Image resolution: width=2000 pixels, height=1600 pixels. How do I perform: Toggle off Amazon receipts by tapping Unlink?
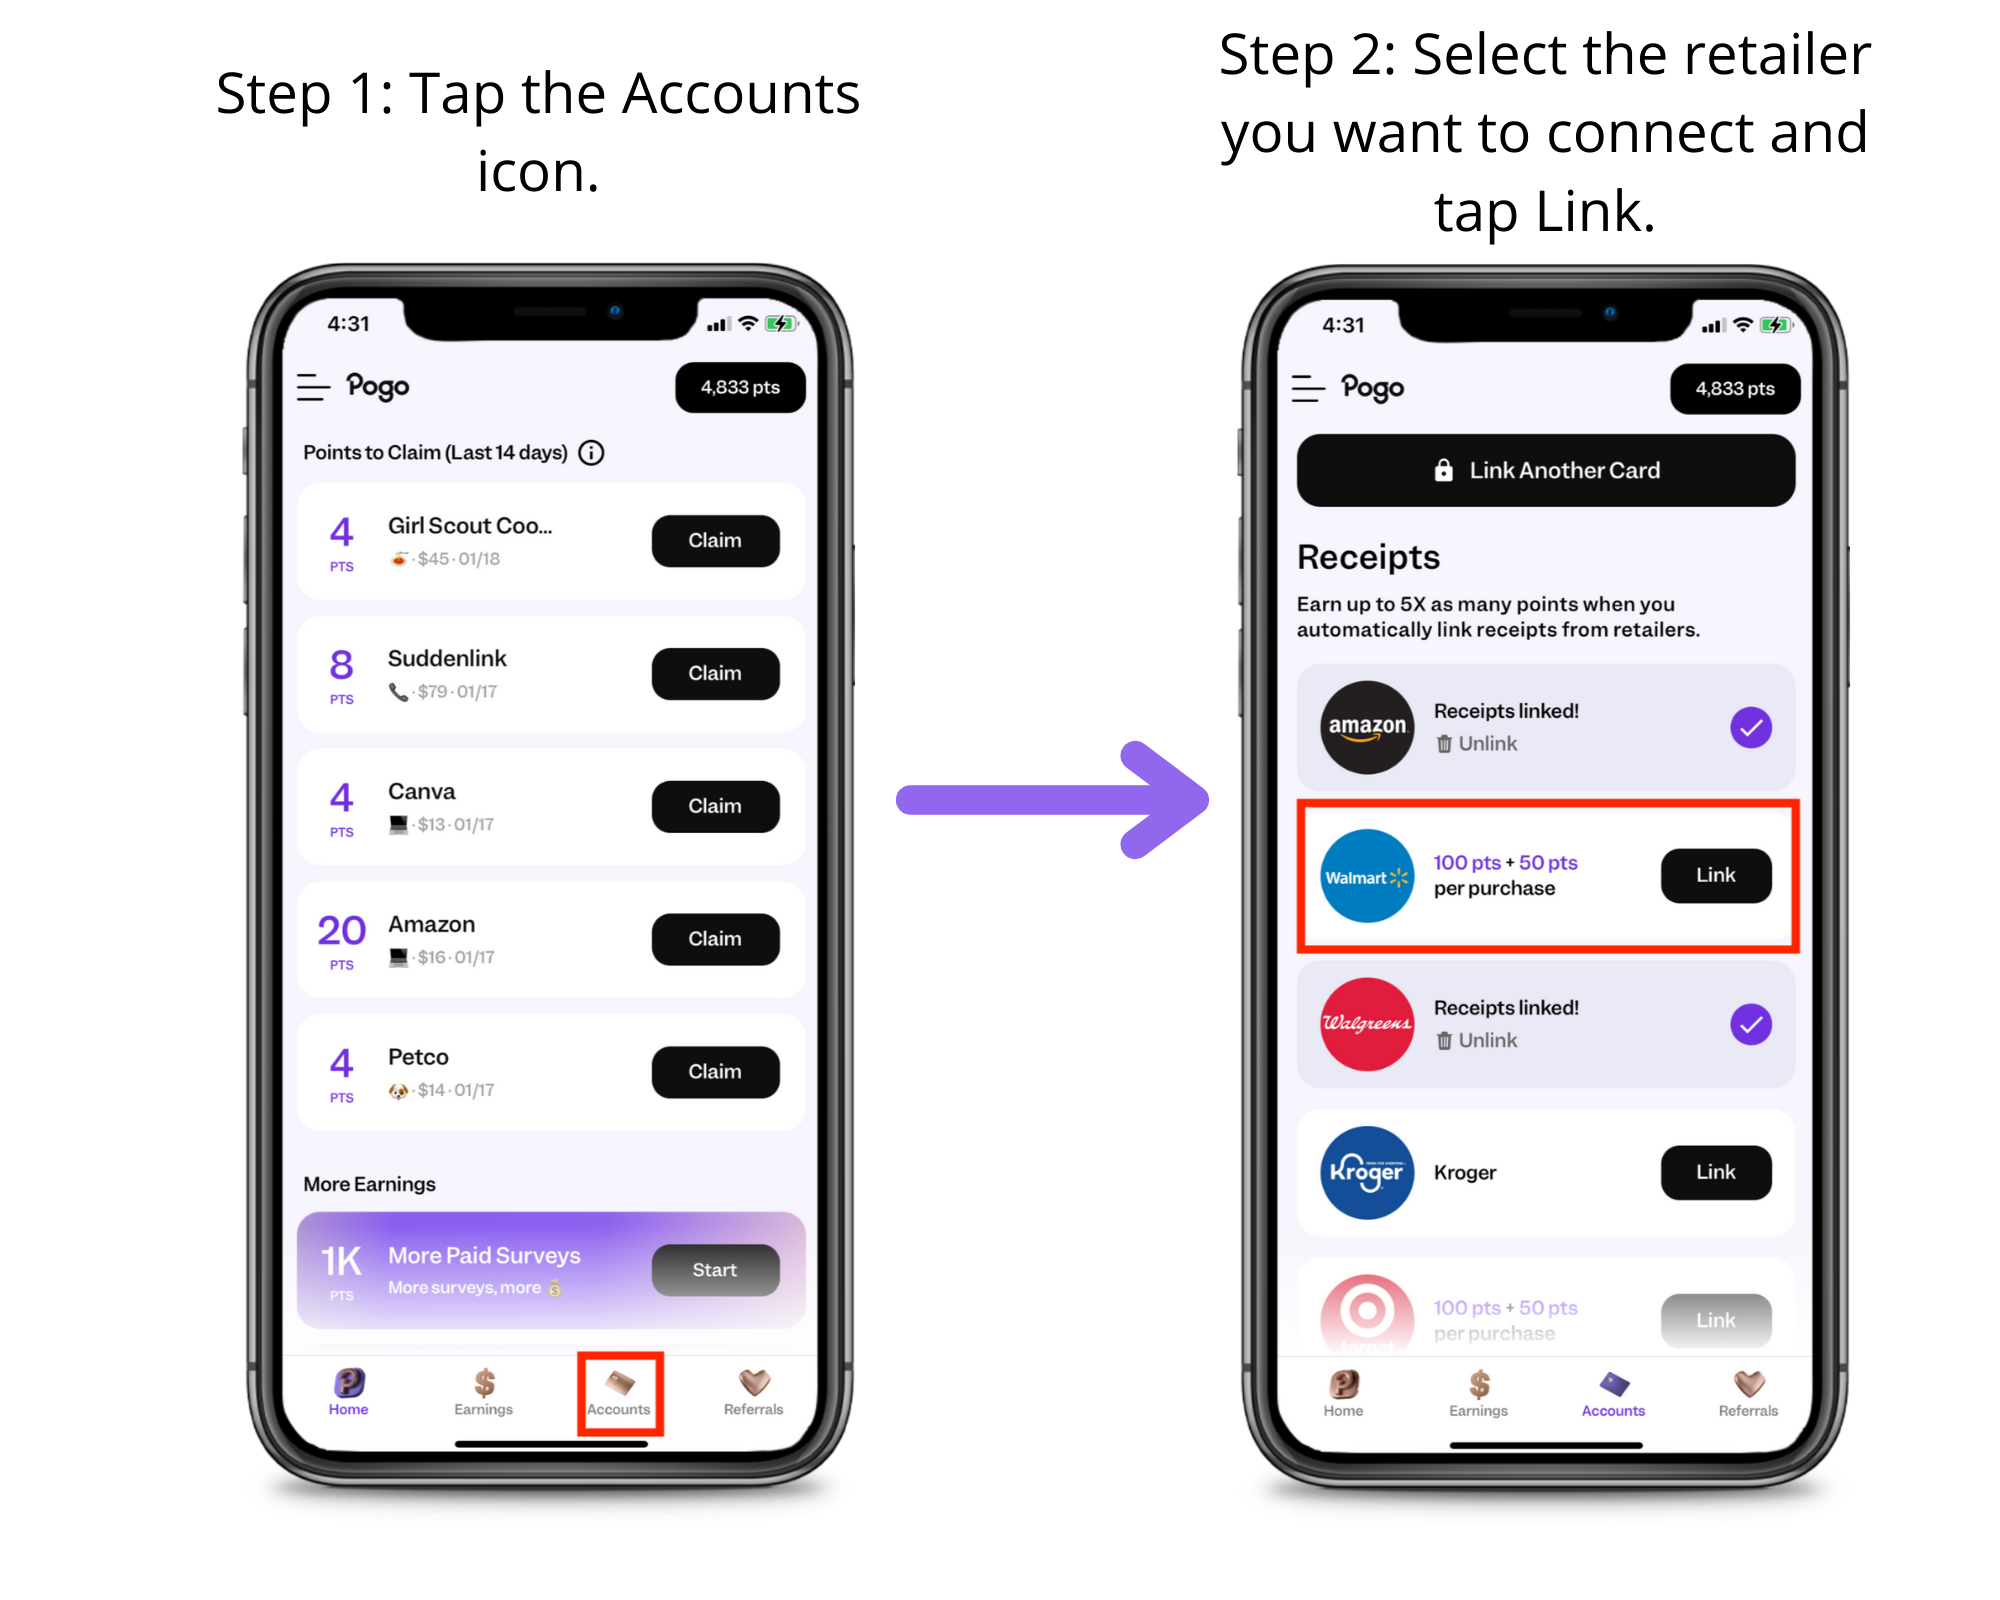coord(1481,740)
